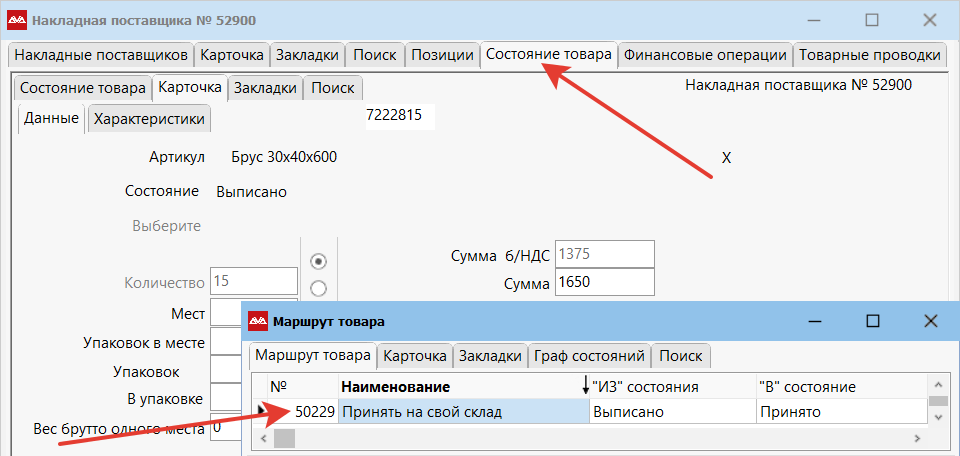Minimize the Накладная поставщика window
The height and width of the screenshot is (456, 960).
tap(813, 20)
